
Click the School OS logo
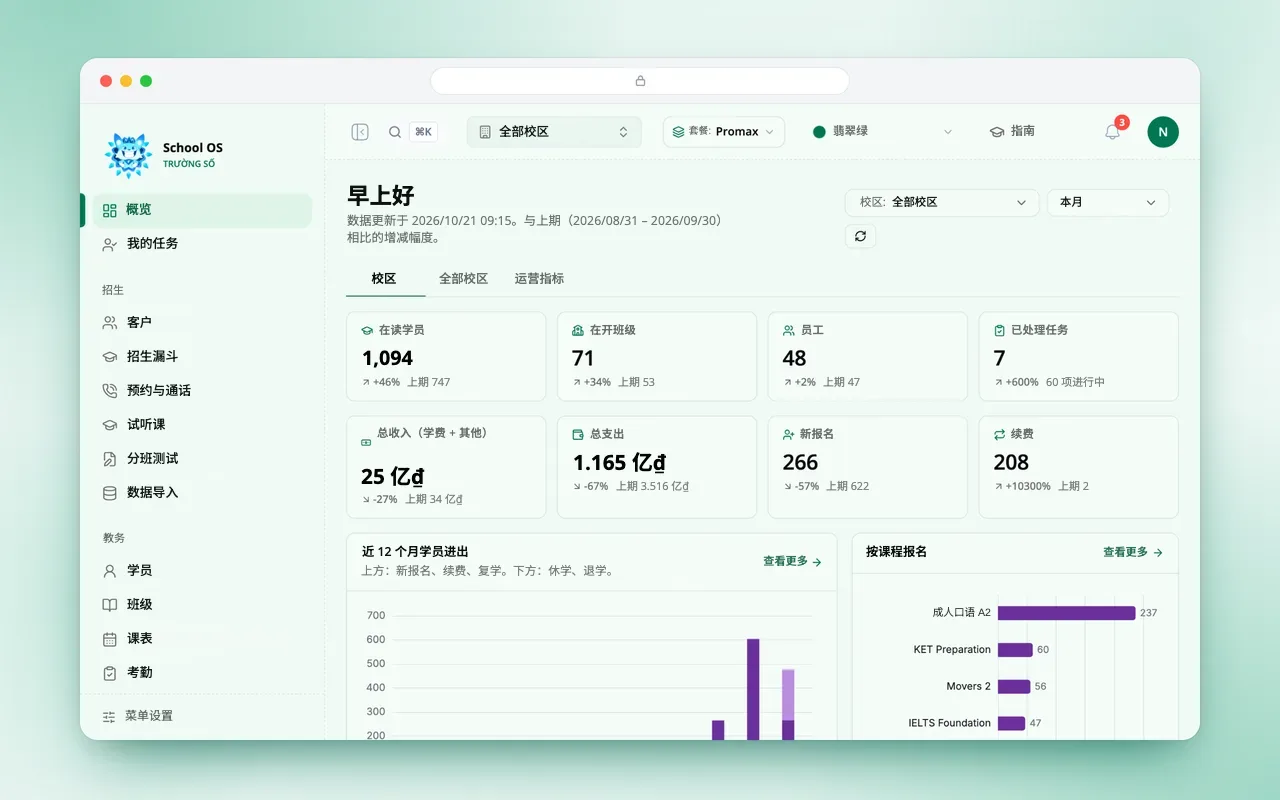(128, 155)
